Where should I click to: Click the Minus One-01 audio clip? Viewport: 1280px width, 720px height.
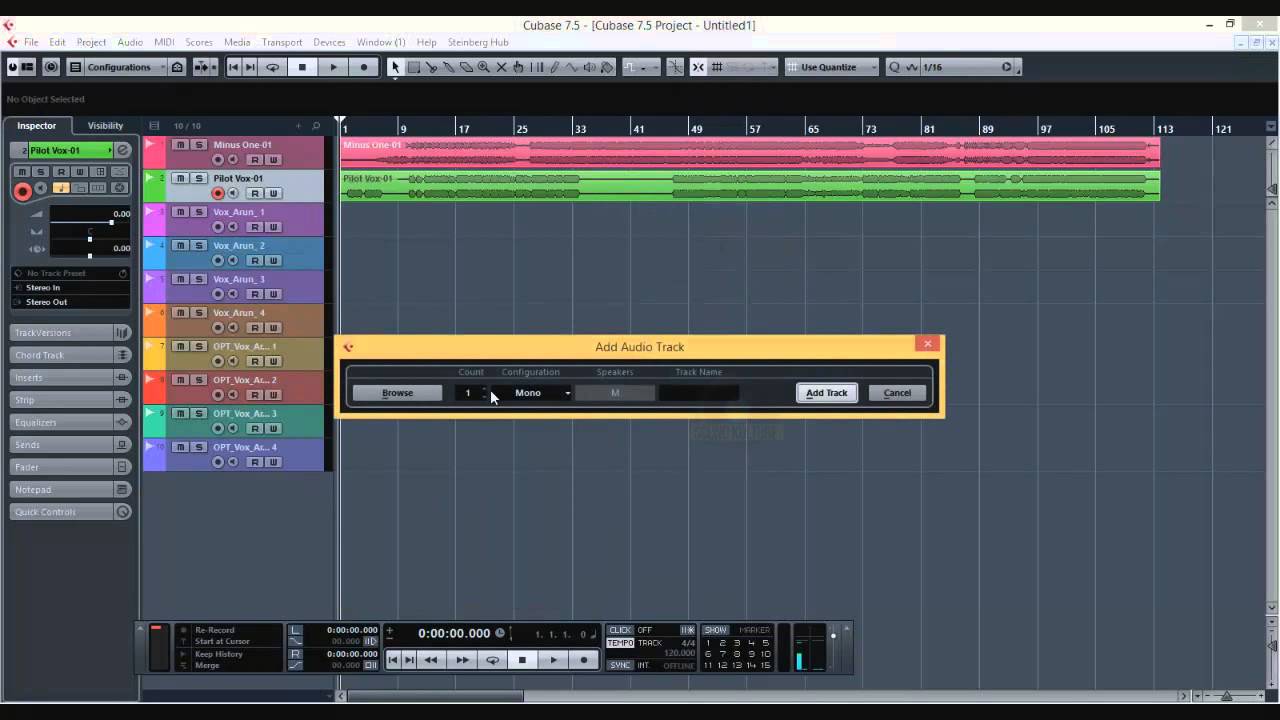tap(750, 152)
